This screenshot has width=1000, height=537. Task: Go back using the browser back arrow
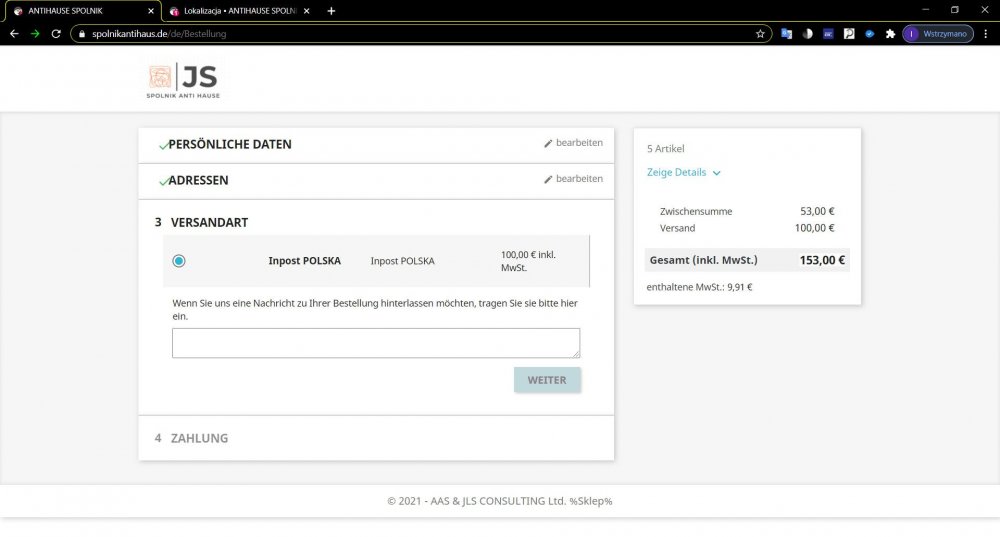point(14,34)
